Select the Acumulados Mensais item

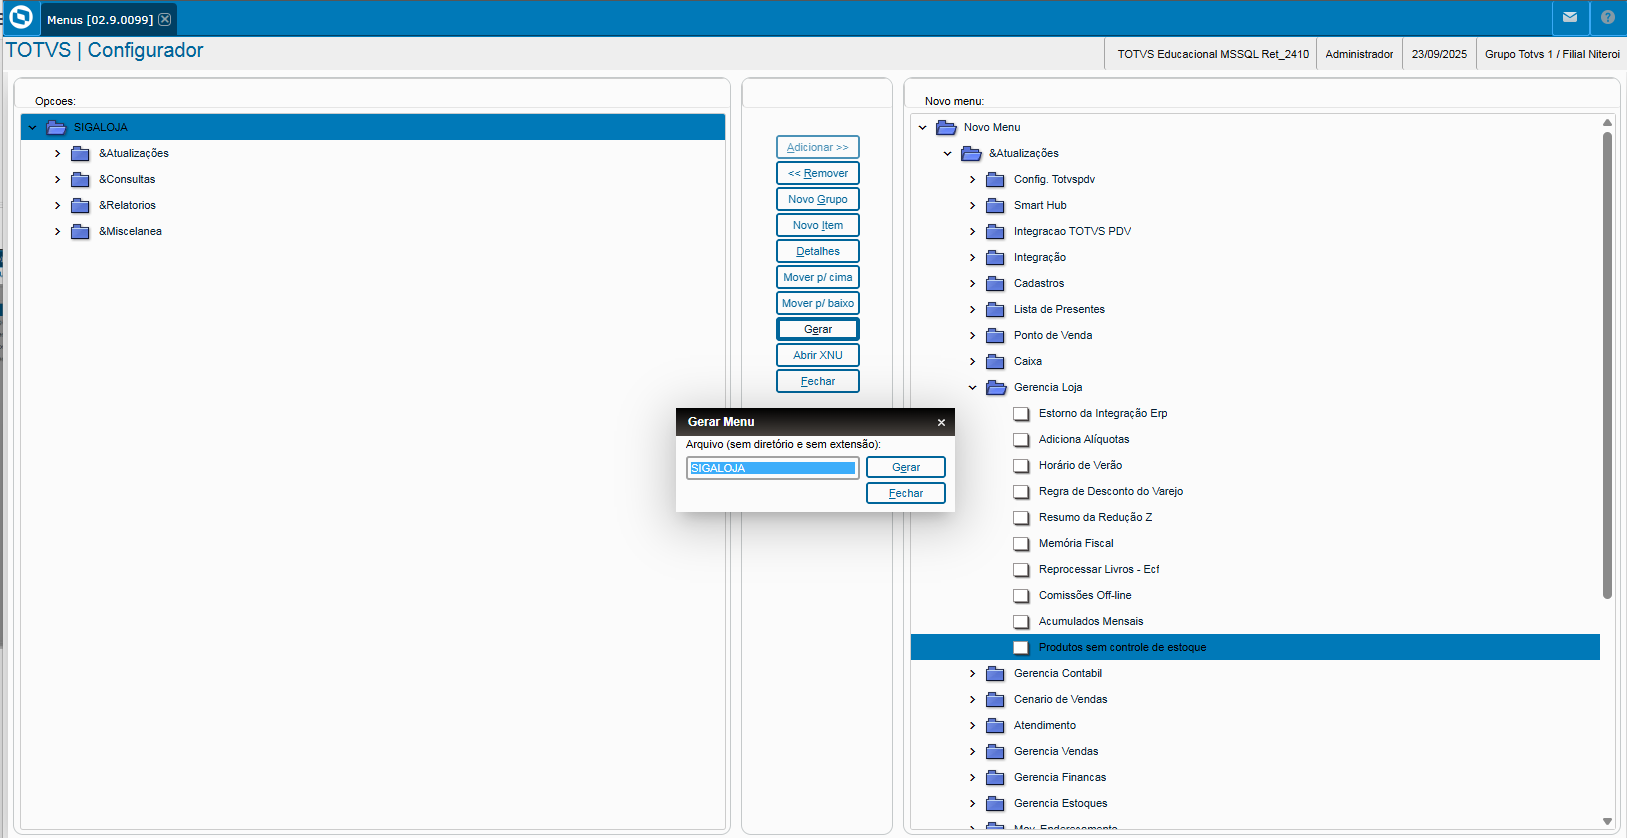coord(1091,622)
